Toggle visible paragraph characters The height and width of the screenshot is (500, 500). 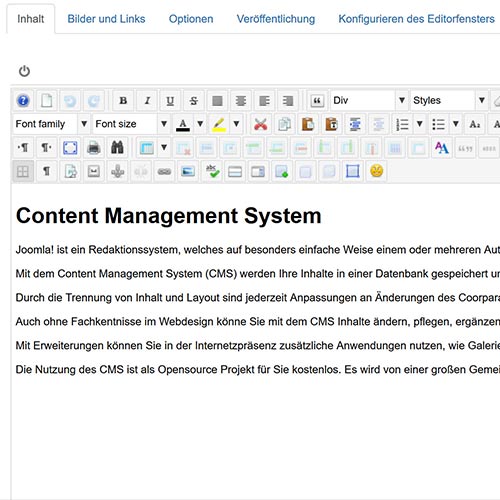pos(47,171)
